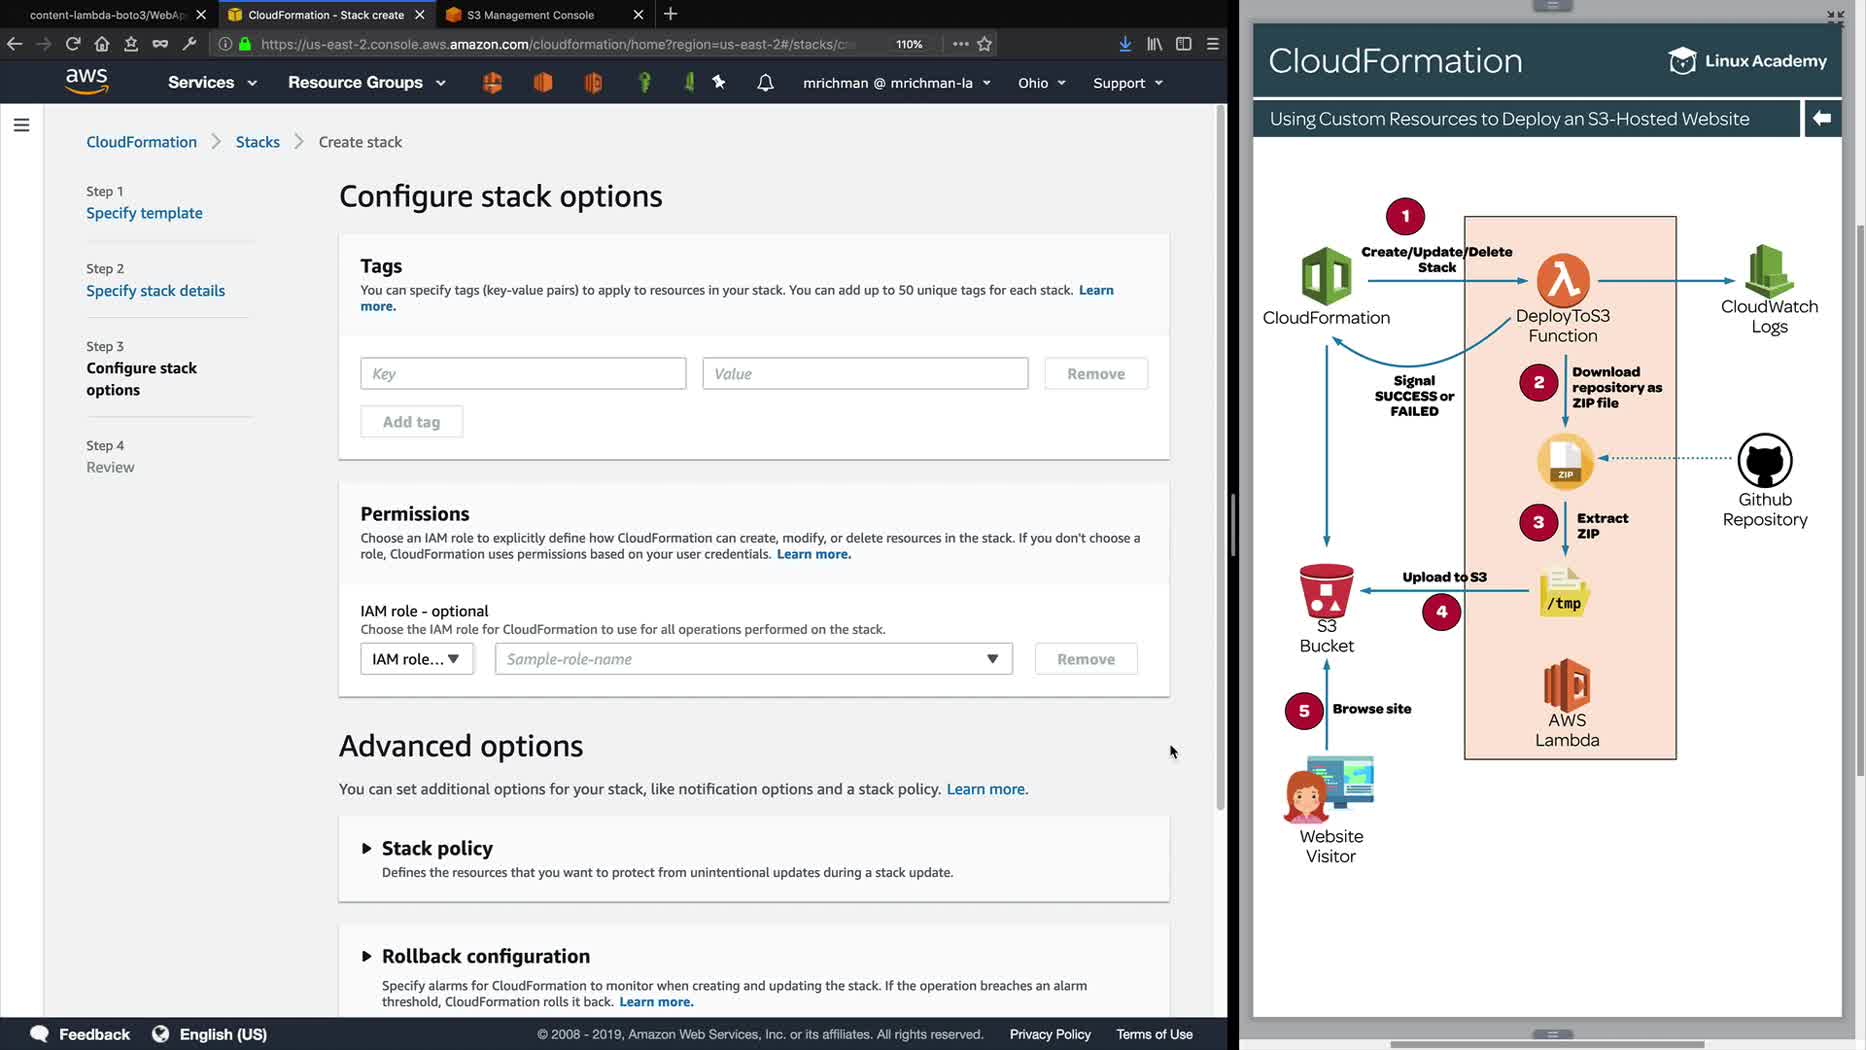Bookmark the page with star icon
Viewport: 1866px width, 1050px height.
tap(985, 44)
